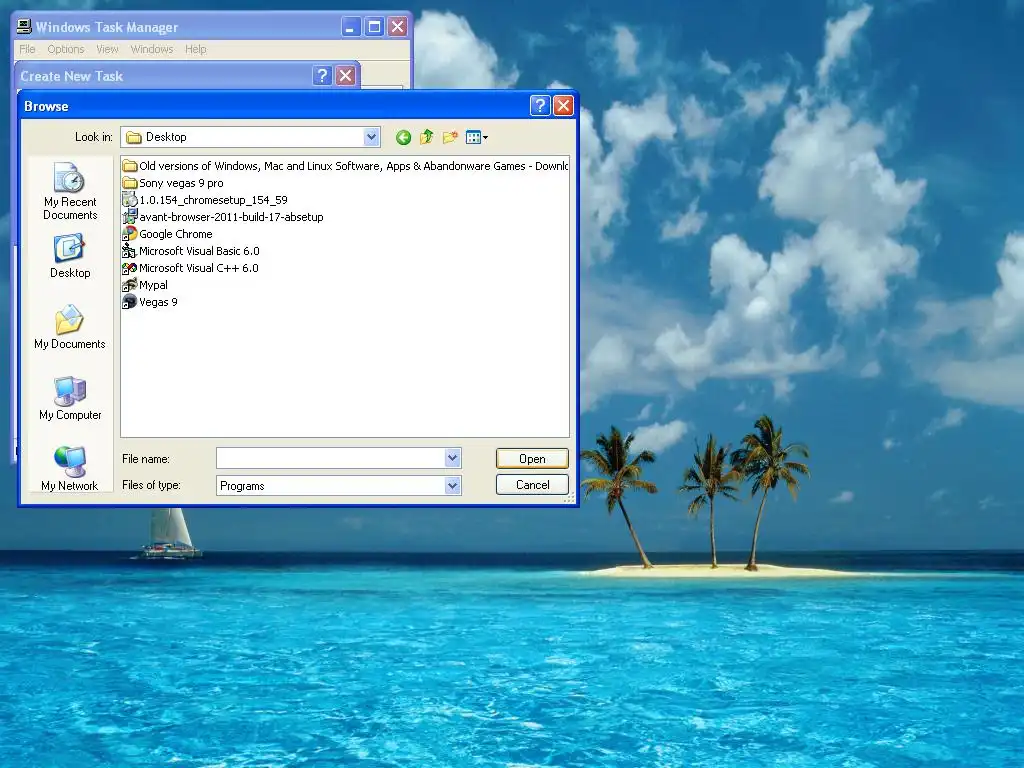Click 'Microsoft Visual C++ 6.0' name text

click(199, 268)
